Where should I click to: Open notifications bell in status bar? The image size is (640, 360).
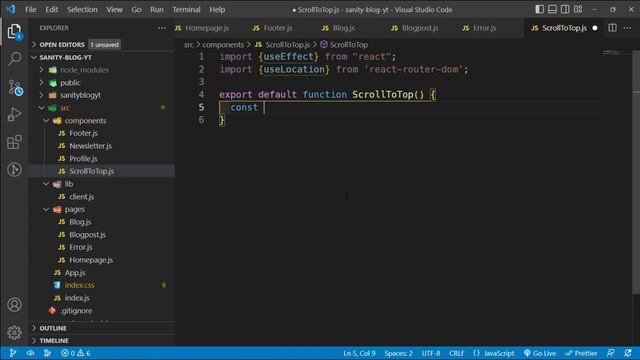tap(628, 353)
